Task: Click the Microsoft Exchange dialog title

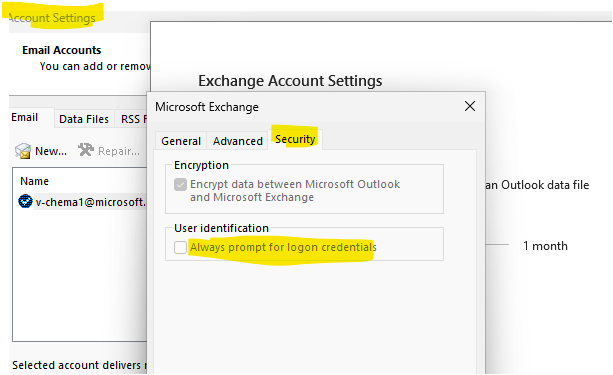Action: pos(207,107)
